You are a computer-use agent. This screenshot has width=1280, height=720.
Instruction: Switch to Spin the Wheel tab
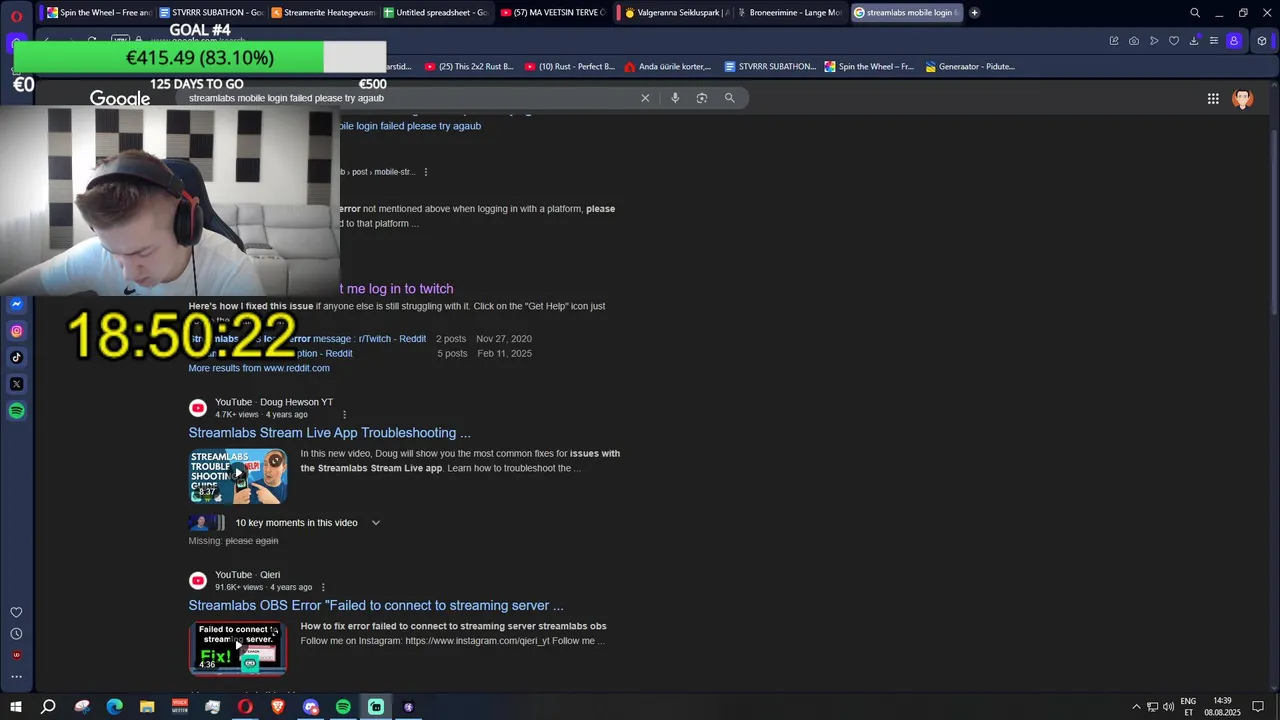[99, 13]
